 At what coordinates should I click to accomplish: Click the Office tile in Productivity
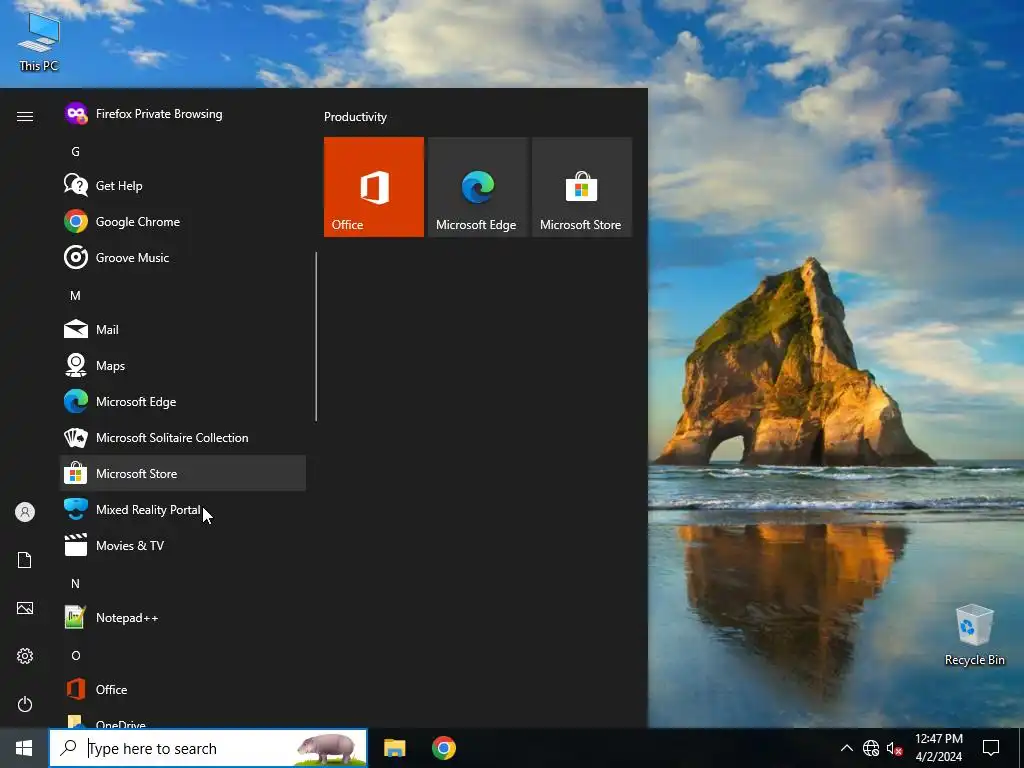(x=374, y=187)
